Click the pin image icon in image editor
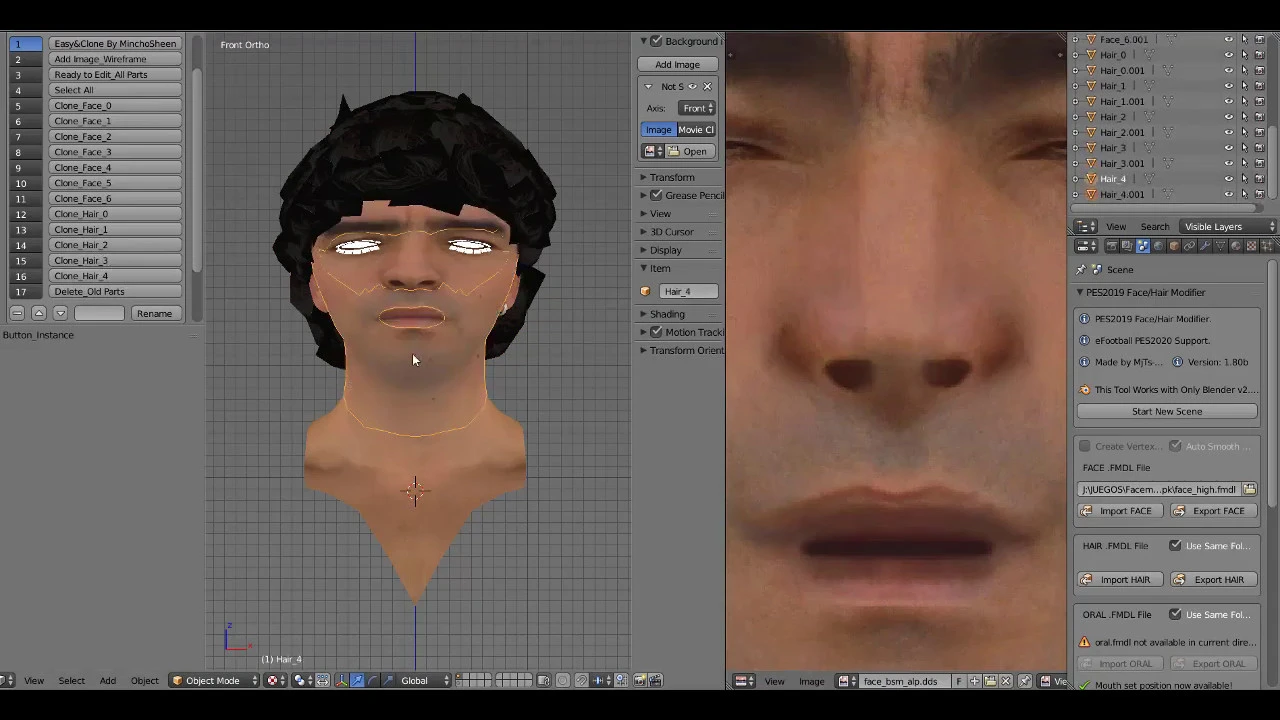The width and height of the screenshot is (1280, 720). [1025, 681]
